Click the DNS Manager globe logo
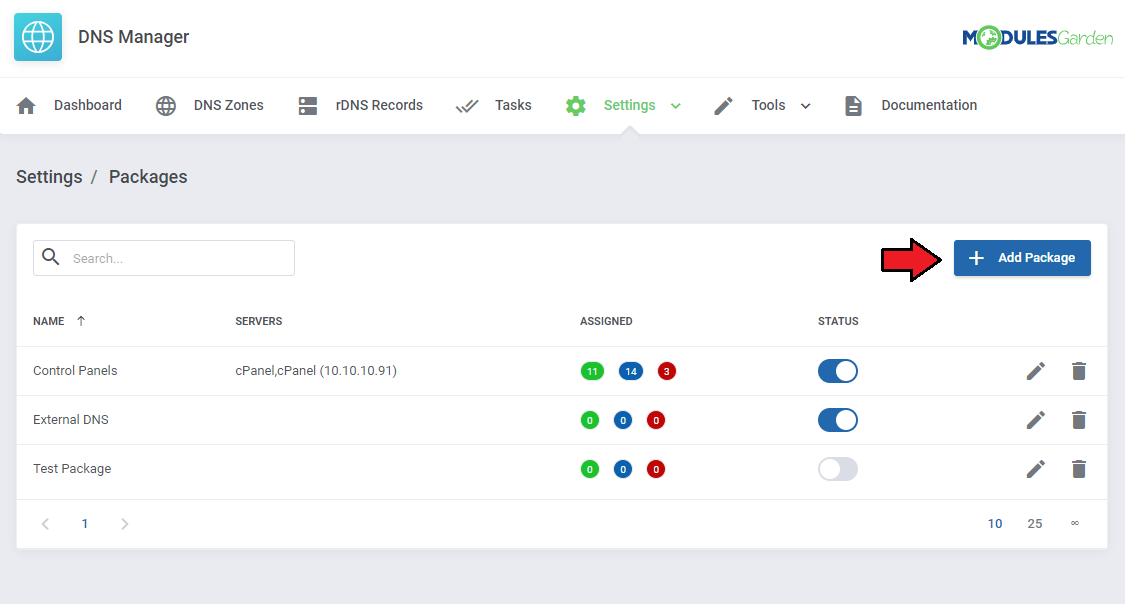This screenshot has width=1125, height=604. (38, 37)
